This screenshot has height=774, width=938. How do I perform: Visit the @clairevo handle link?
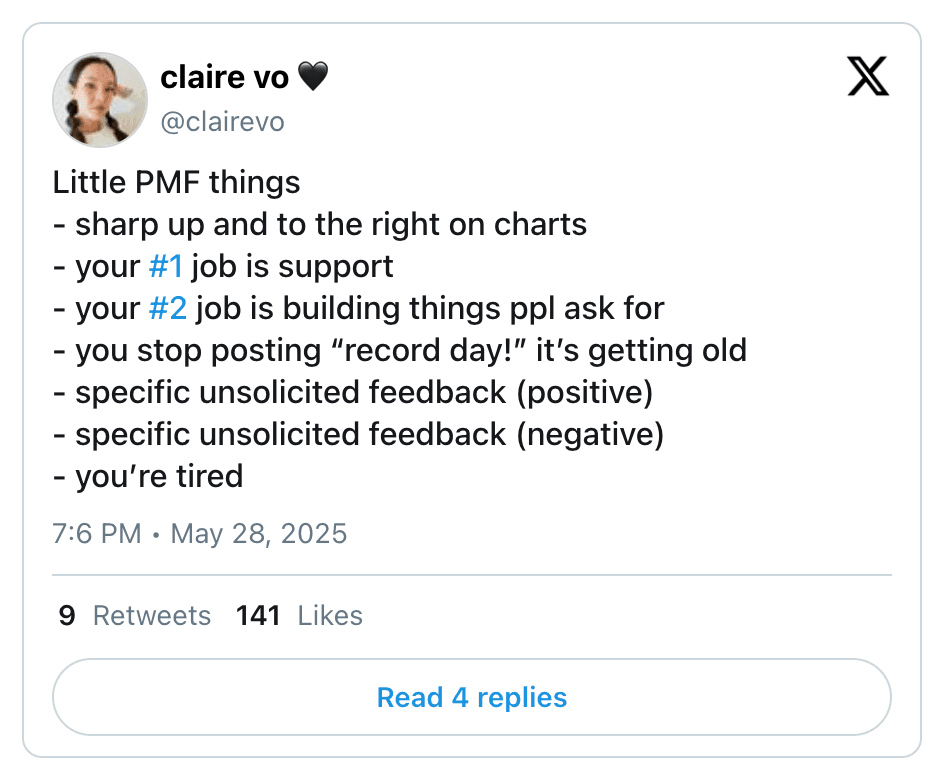tap(222, 122)
